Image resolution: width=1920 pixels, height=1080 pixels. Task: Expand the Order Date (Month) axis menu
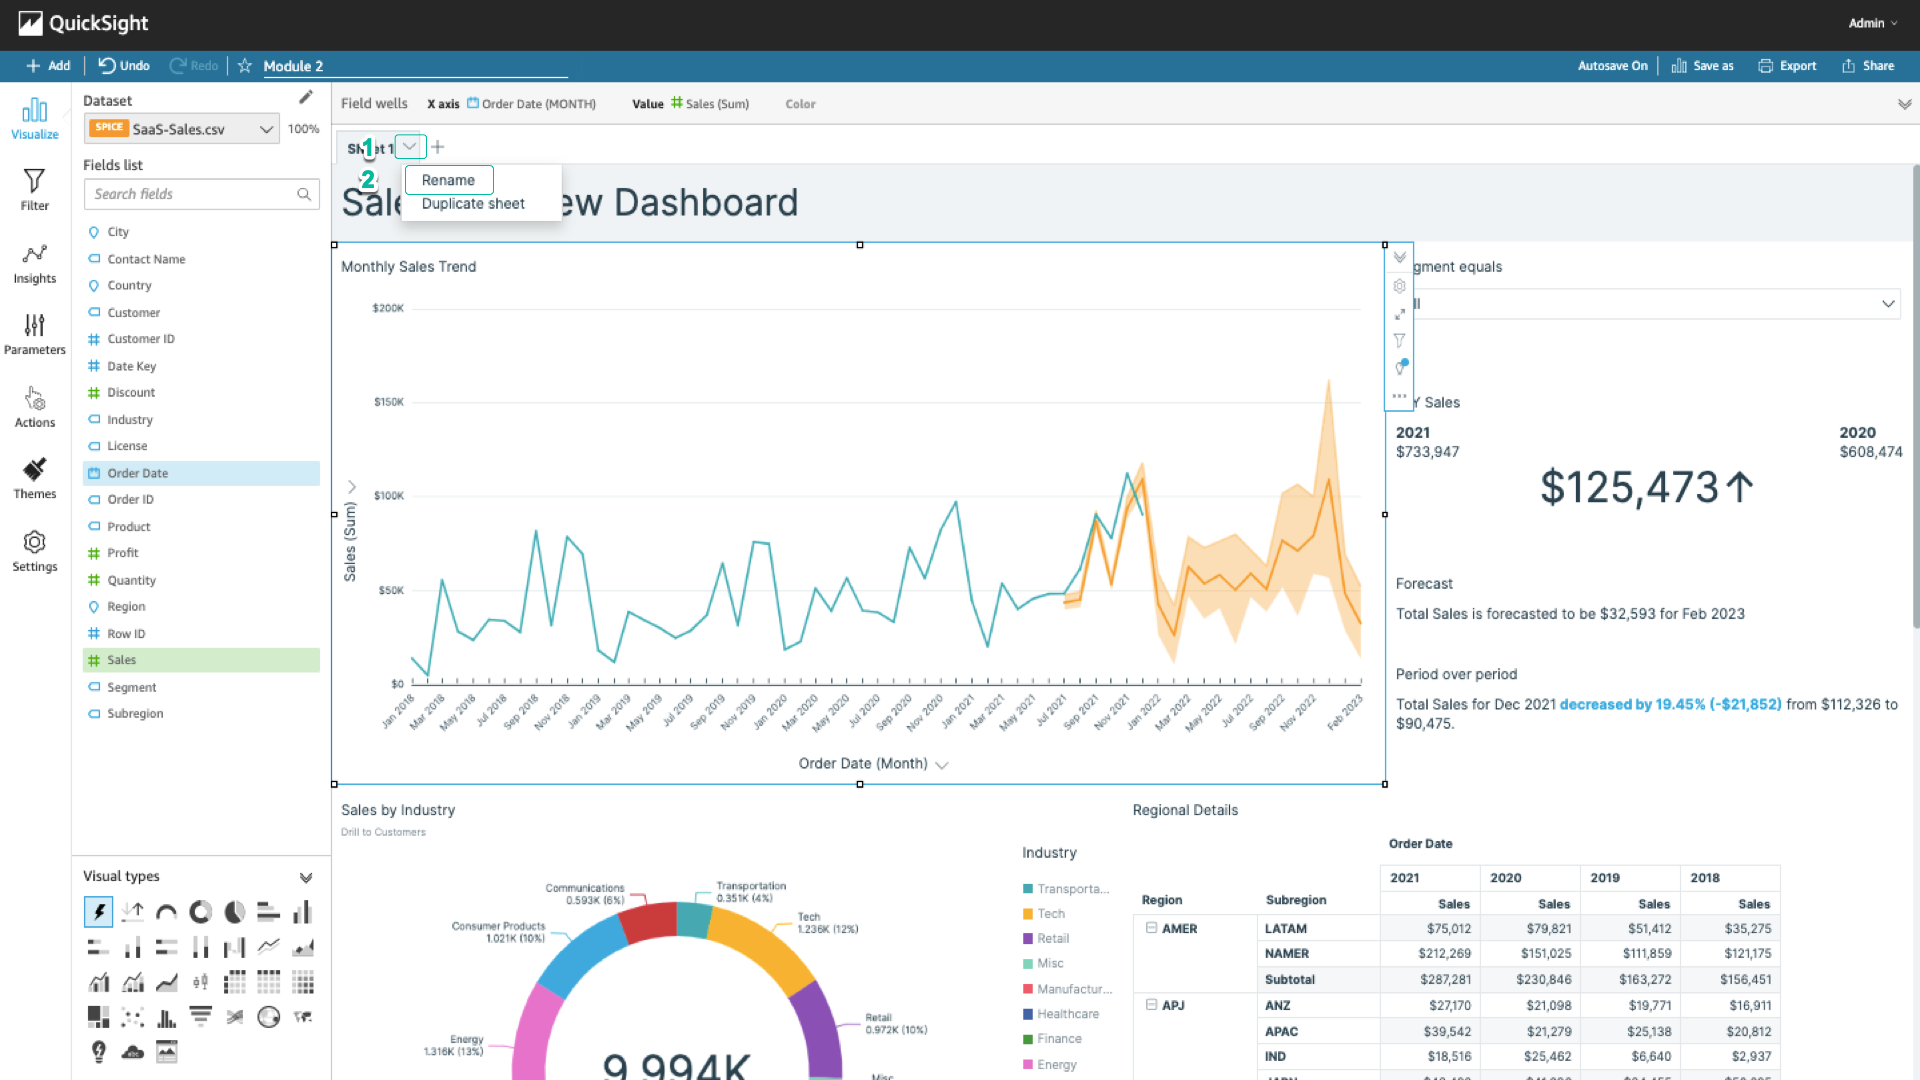tap(941, 764)
